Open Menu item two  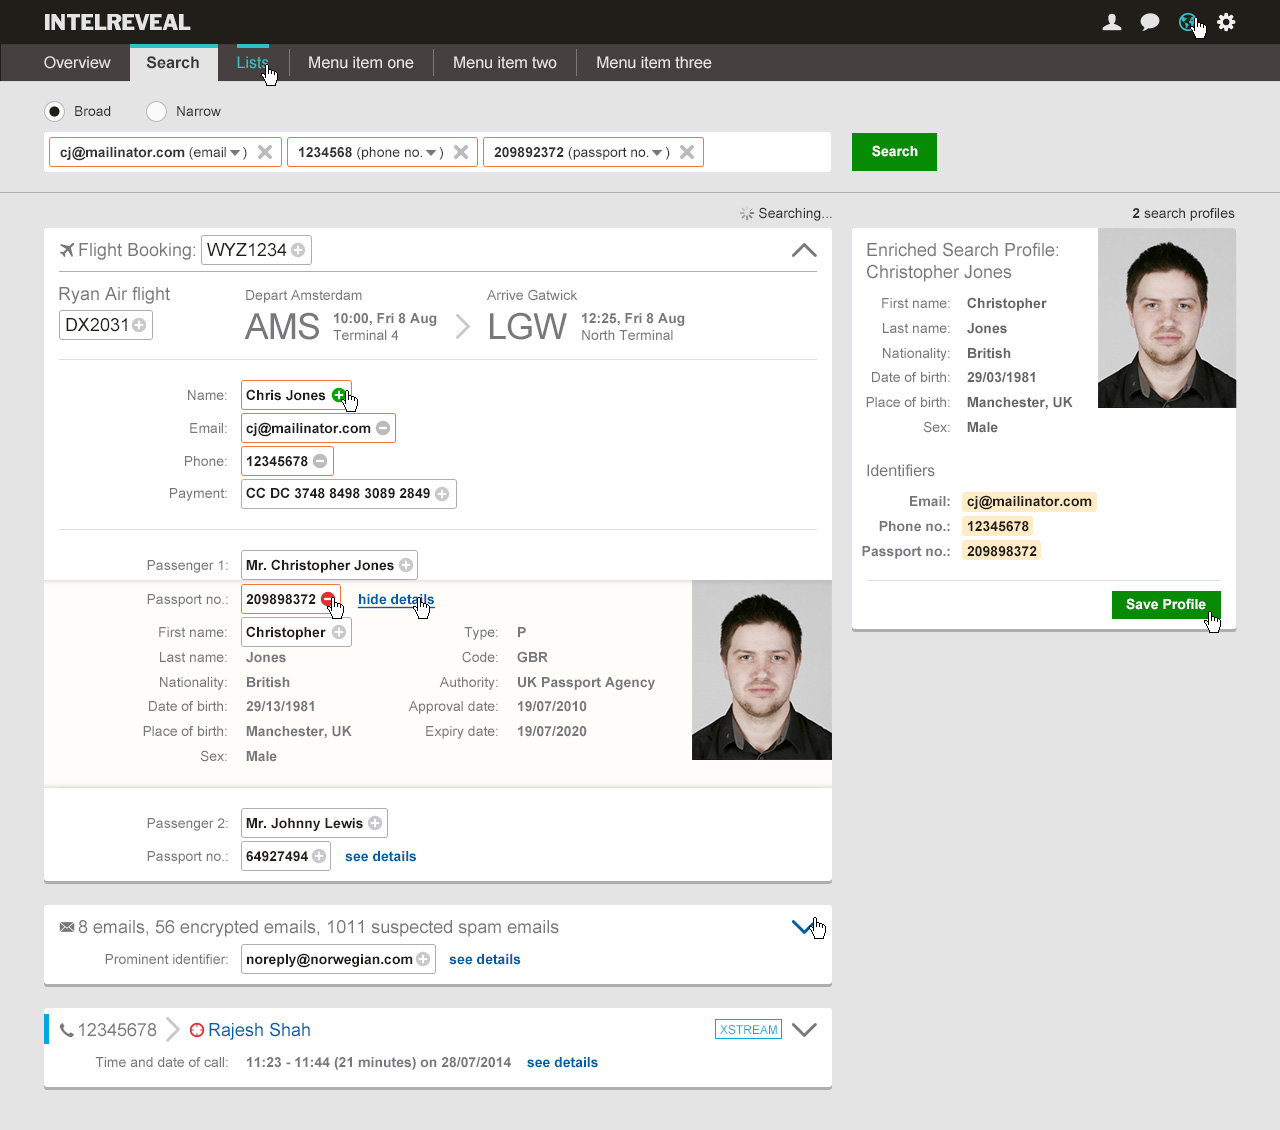click(505, 63)
